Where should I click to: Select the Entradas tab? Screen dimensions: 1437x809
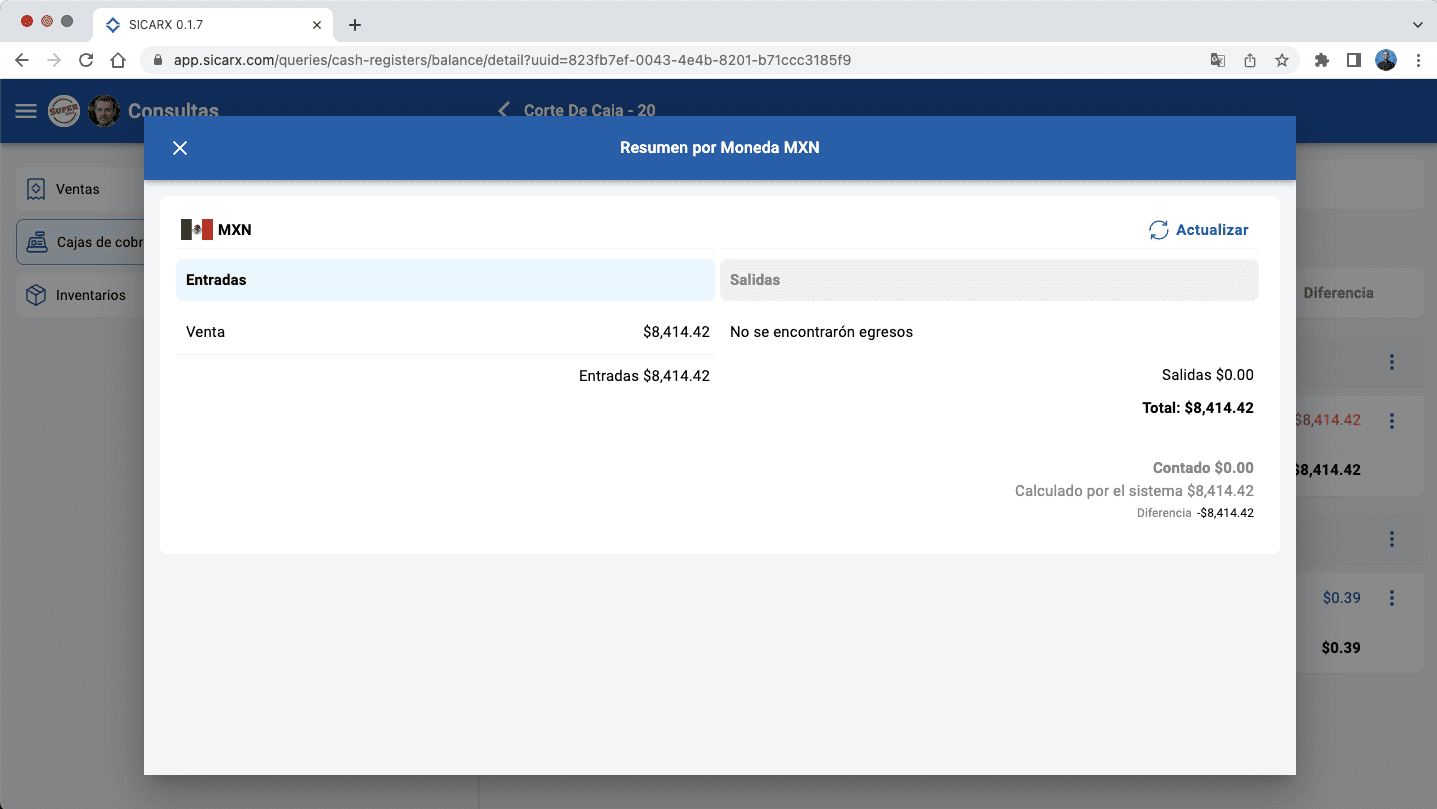[445, 280]
